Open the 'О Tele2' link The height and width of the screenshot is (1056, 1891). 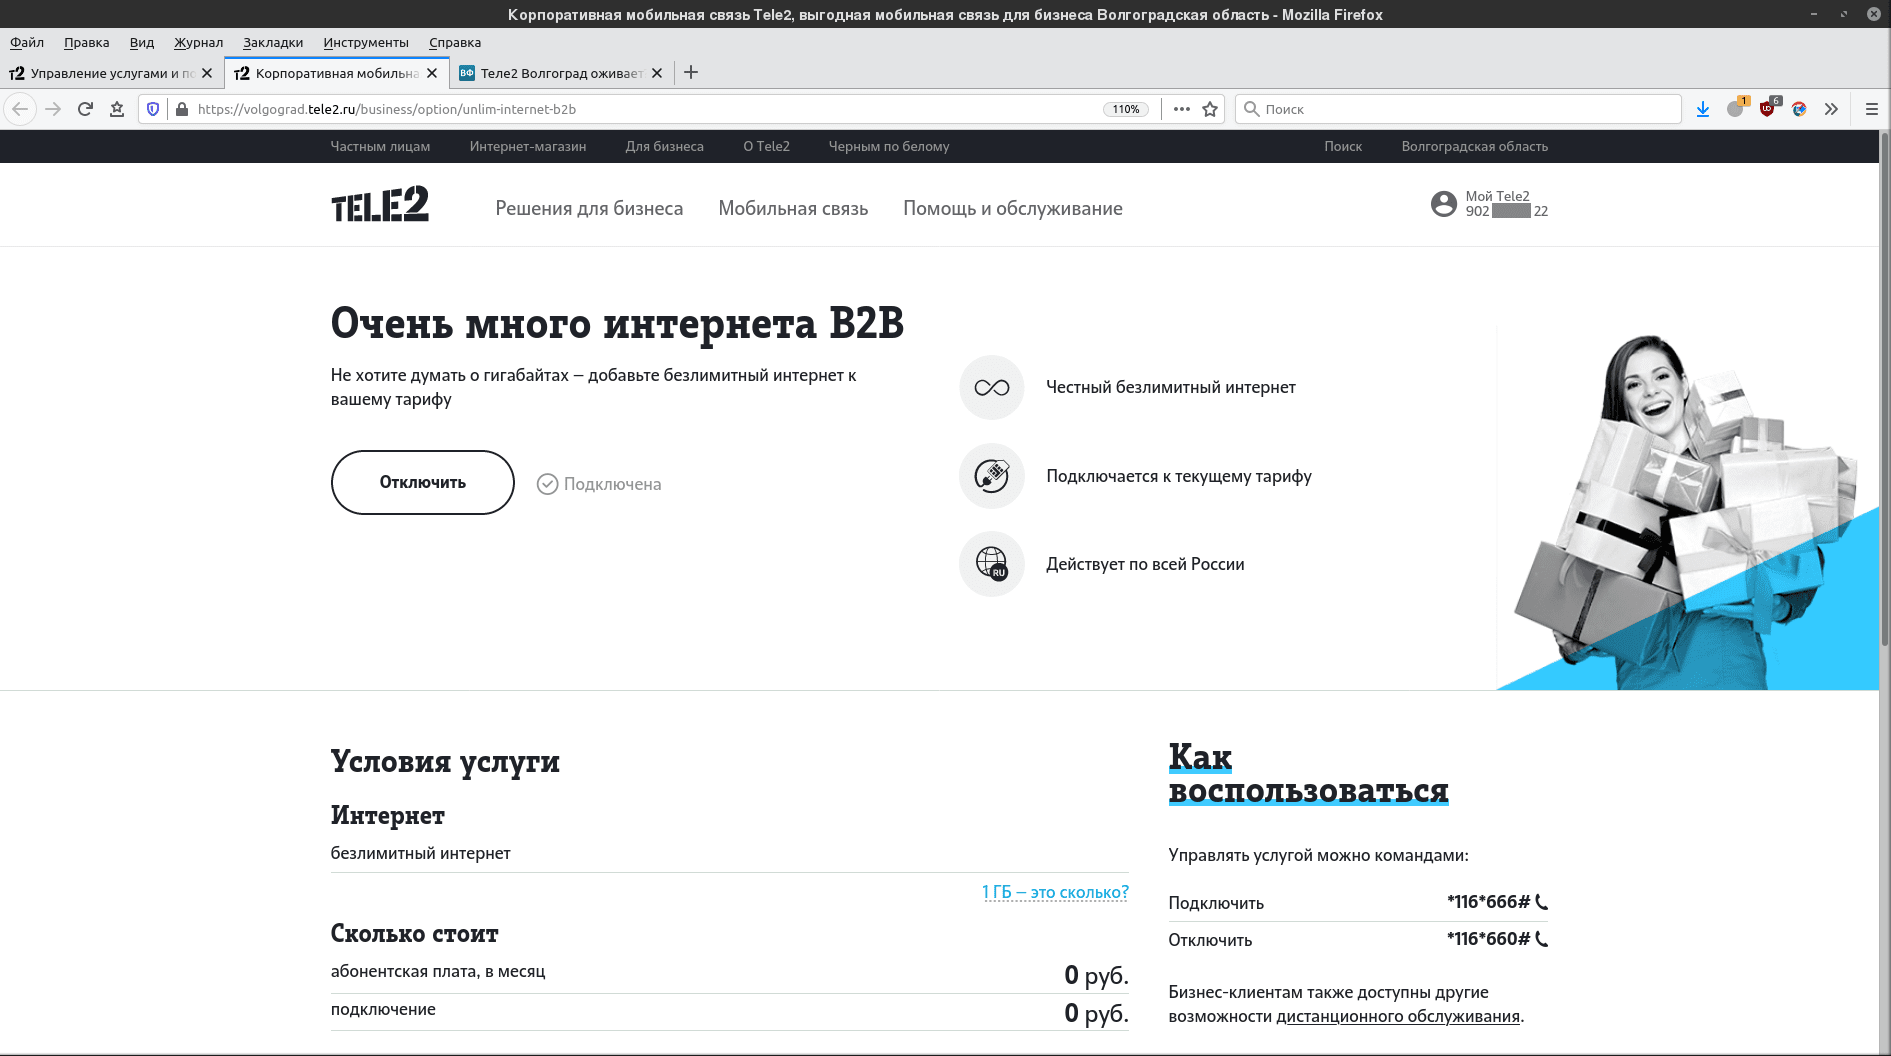point(766,146)
